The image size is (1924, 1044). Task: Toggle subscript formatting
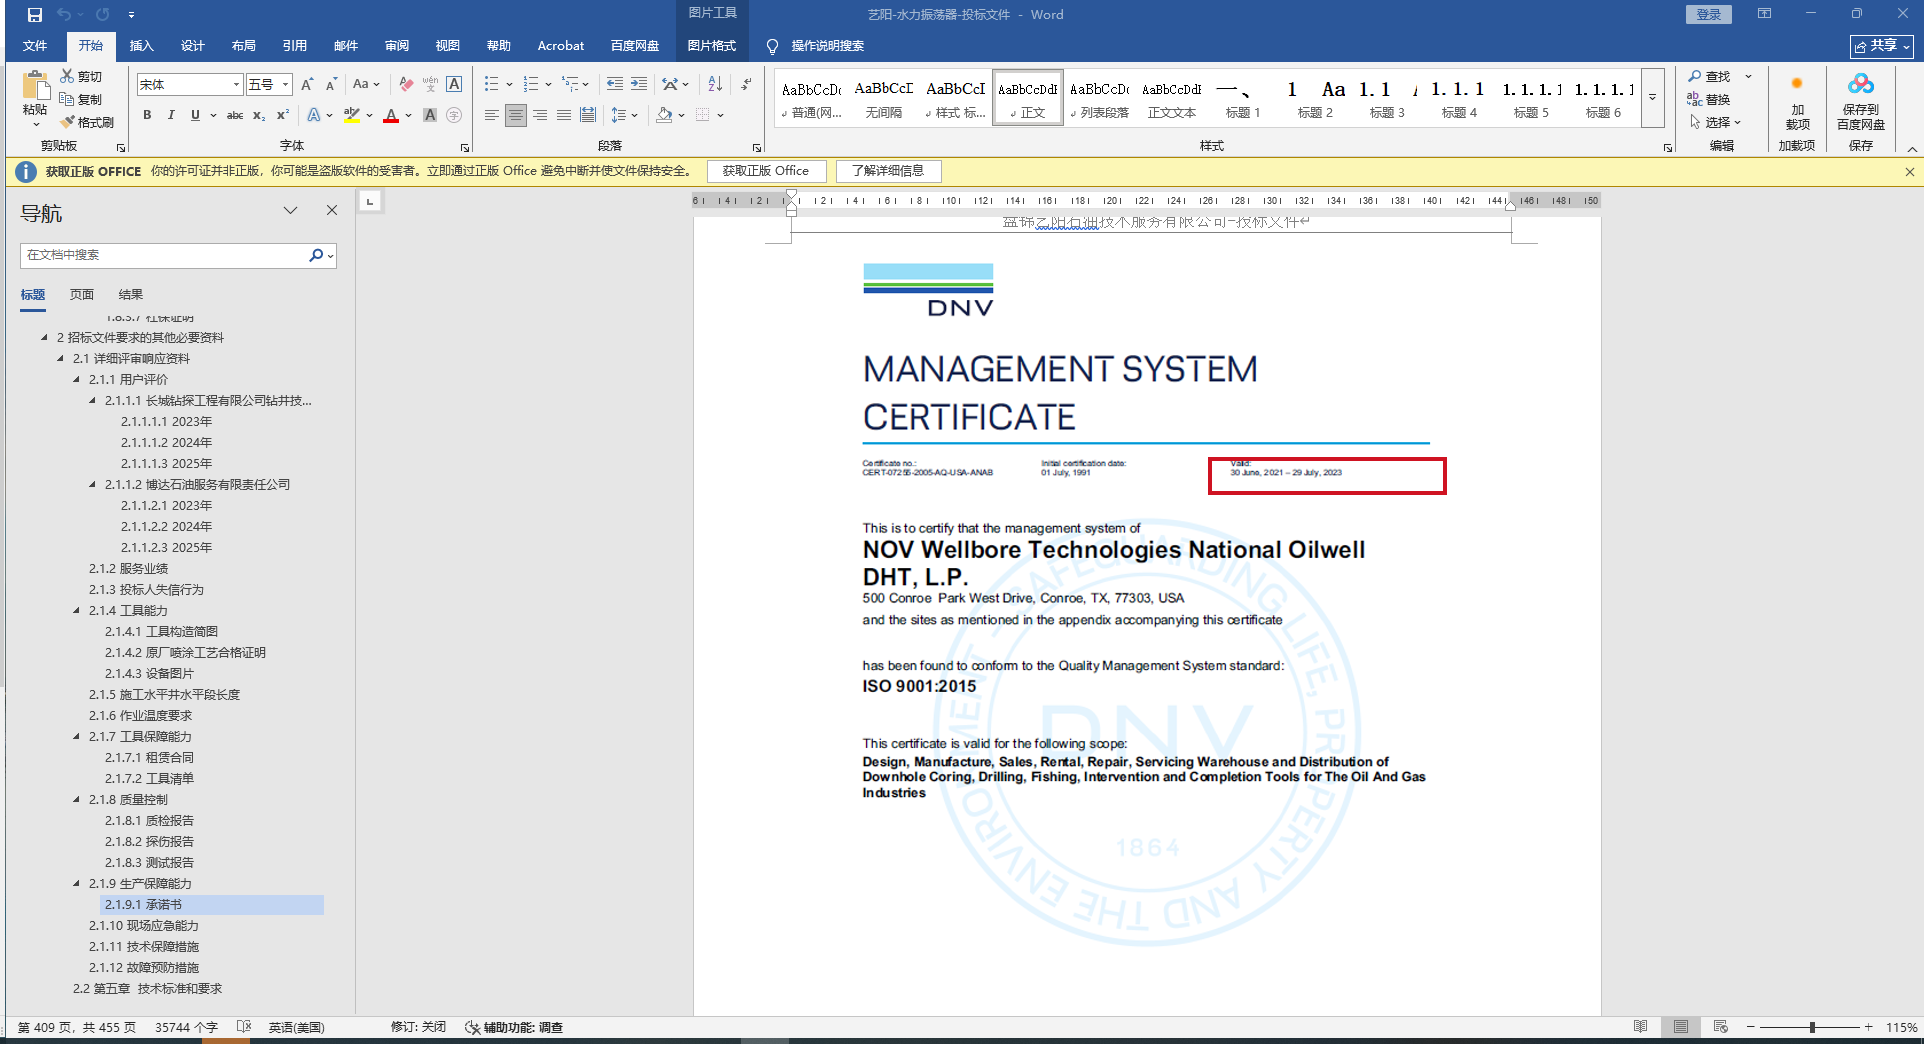pos(259,115)
